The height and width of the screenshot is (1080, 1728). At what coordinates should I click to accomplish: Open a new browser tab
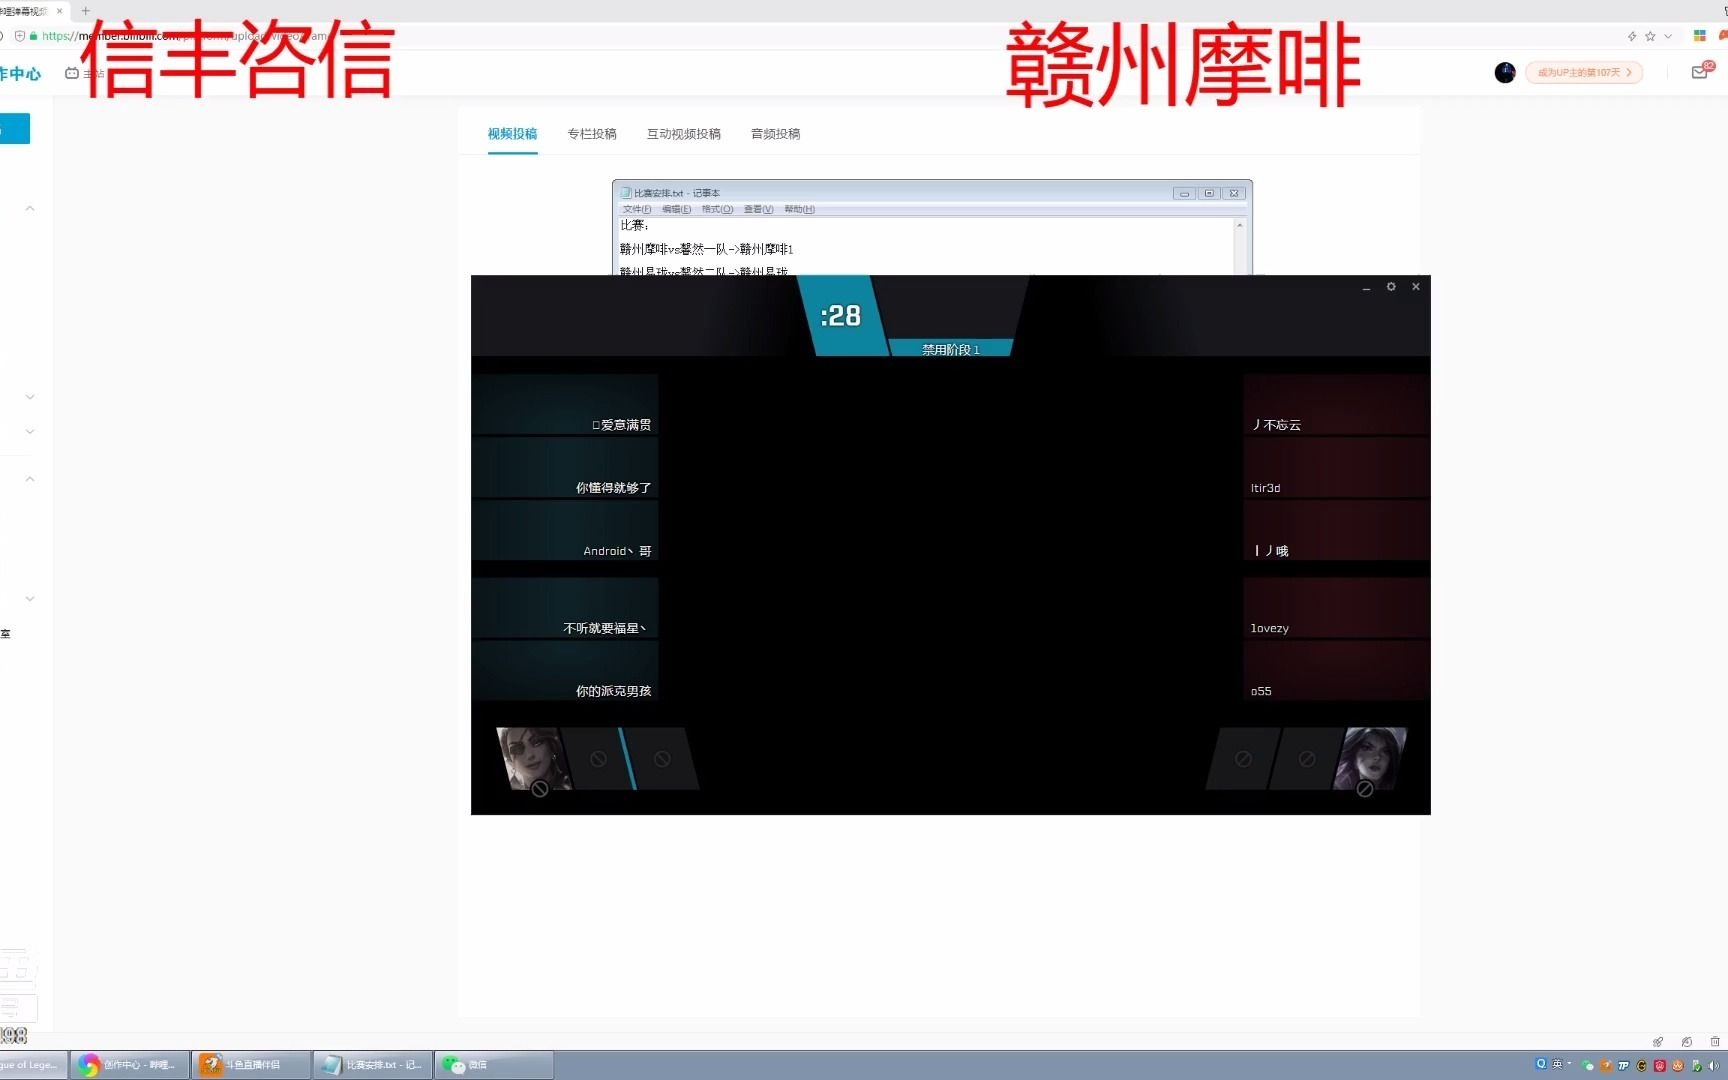[x=86, y=11]
